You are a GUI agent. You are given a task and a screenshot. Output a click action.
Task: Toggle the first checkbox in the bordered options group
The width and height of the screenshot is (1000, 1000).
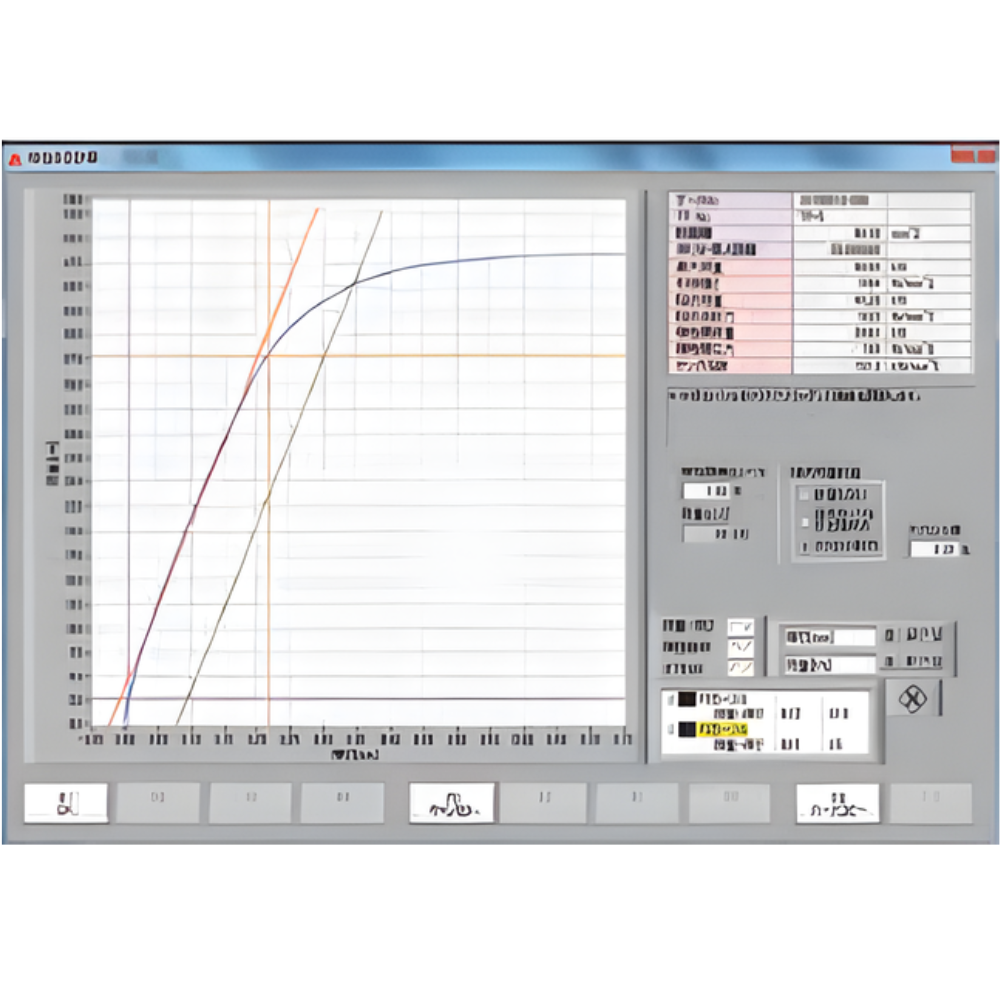click(805, 494)
